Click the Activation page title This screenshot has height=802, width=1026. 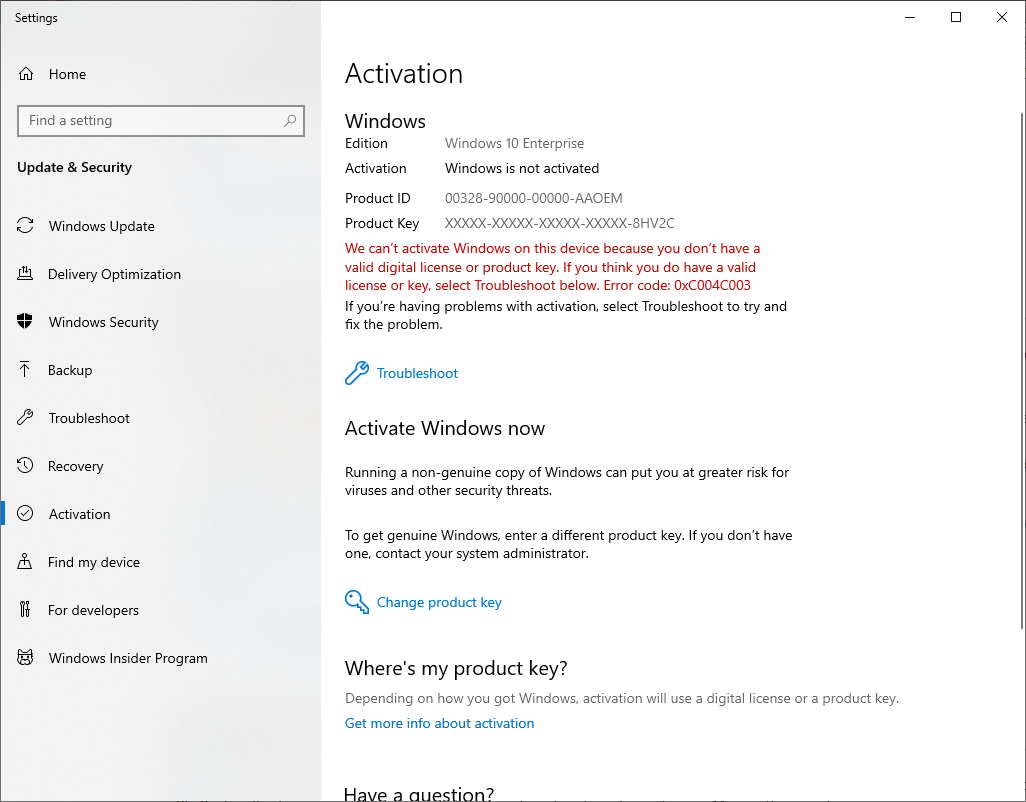(x=404, y=73)
